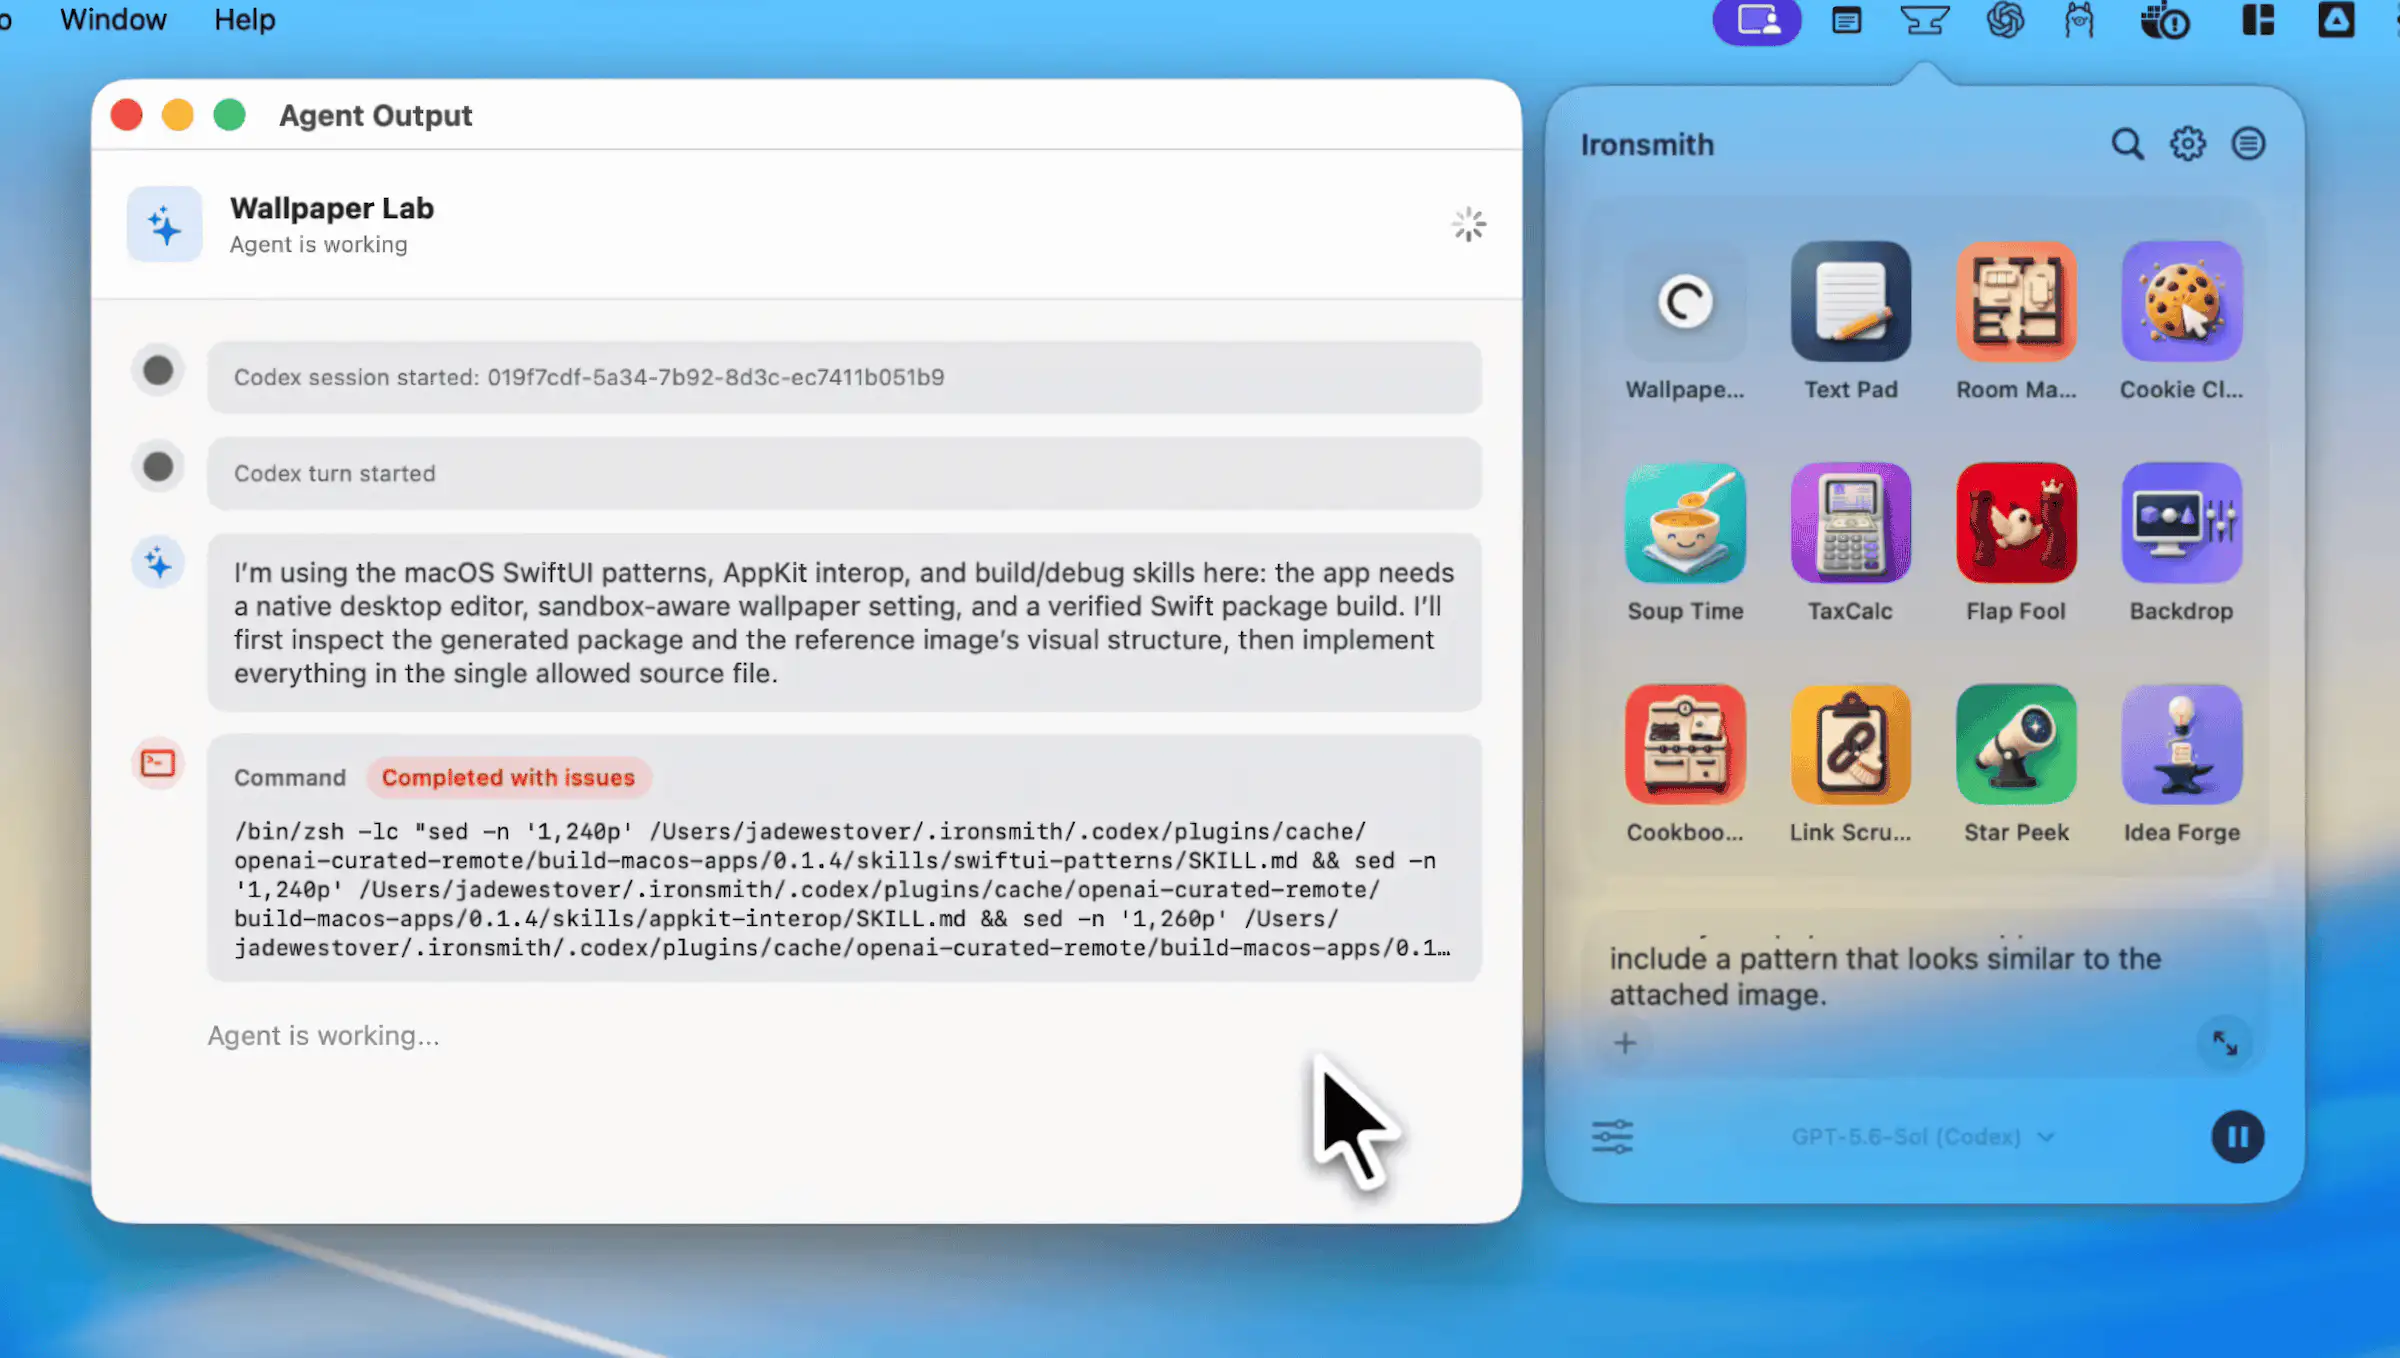Screen dimensions: 2400x1358
Task: Open the Ironsmith anvil menu bar icon
Action: pos(1924,20)
